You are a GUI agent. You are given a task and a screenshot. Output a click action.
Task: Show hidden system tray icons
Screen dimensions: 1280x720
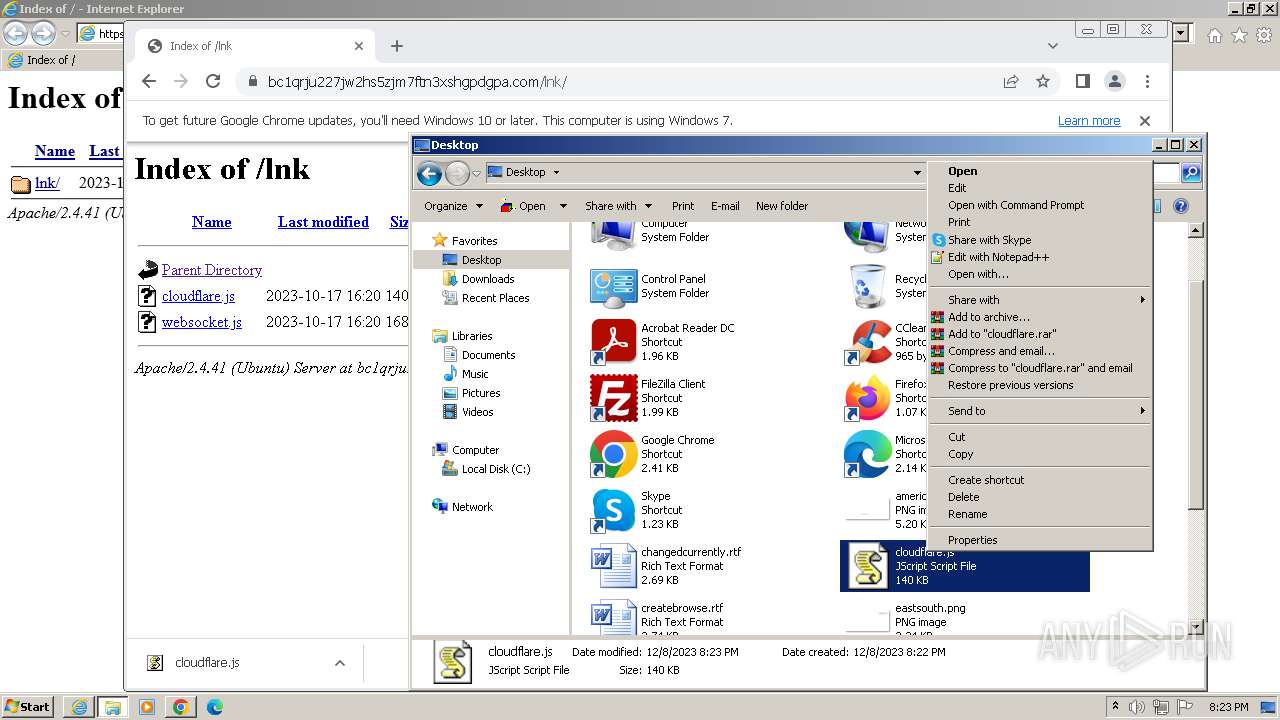1115,706
